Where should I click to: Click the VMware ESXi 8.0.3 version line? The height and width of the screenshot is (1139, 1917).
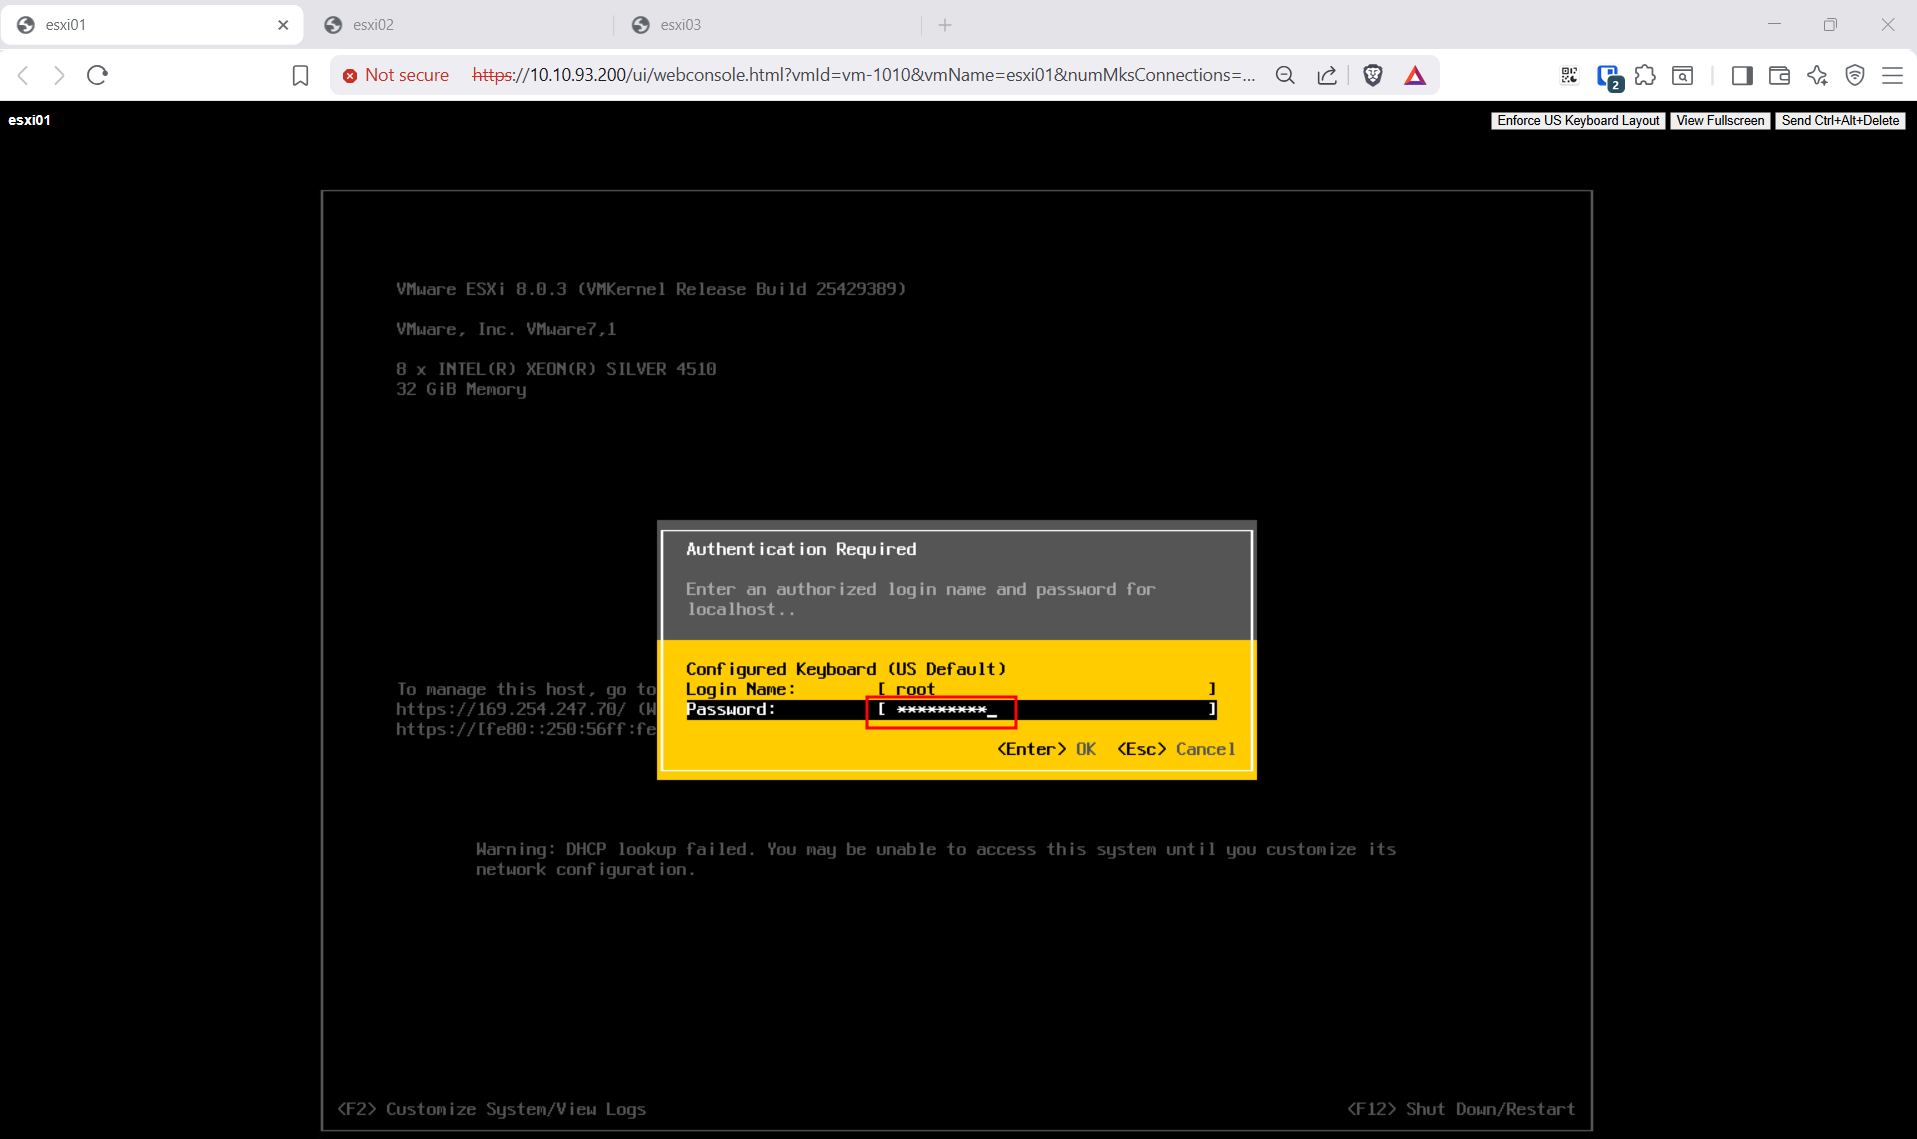[x=651, y=289]
